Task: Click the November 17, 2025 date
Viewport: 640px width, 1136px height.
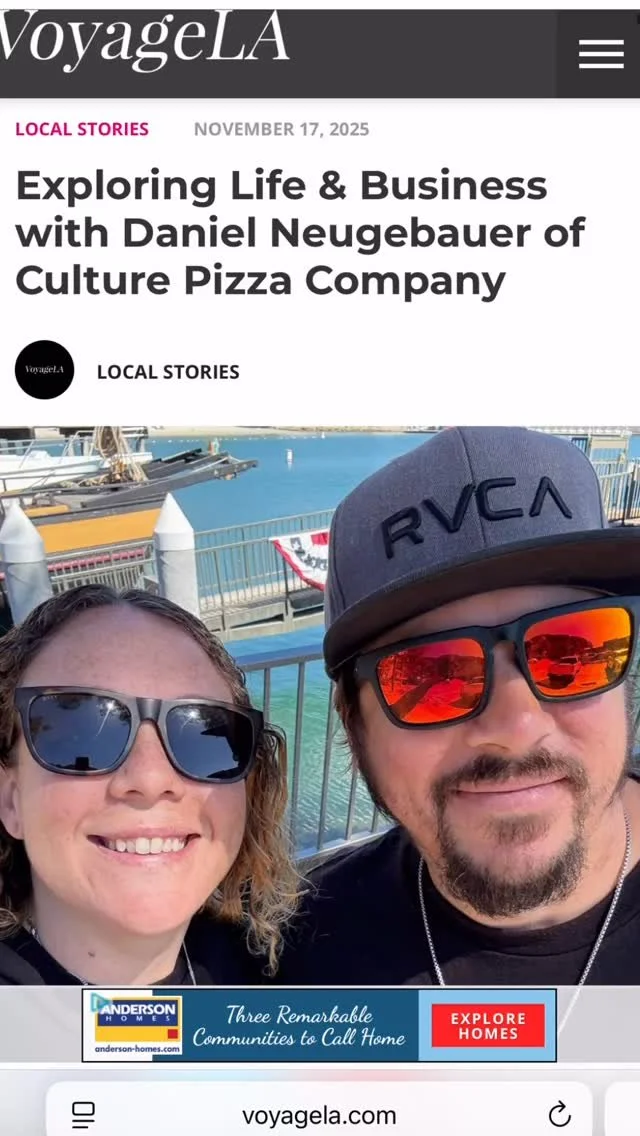Action: click(281, 130)
